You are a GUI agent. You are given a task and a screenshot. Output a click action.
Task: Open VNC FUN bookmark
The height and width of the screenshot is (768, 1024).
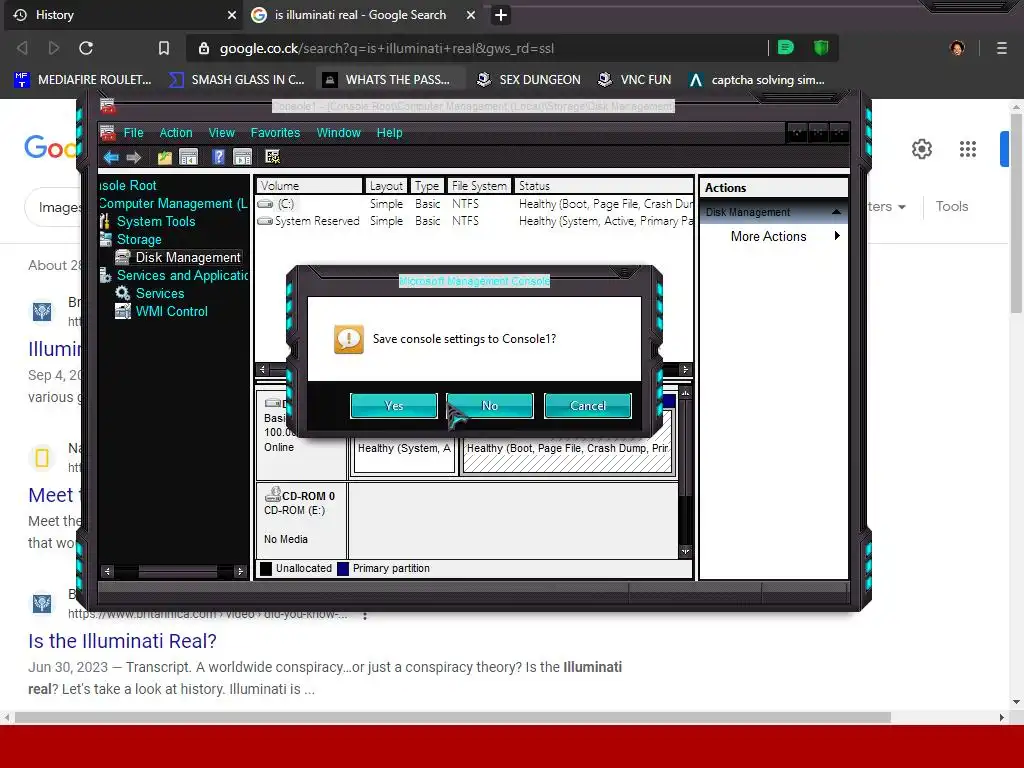[635, 80]
